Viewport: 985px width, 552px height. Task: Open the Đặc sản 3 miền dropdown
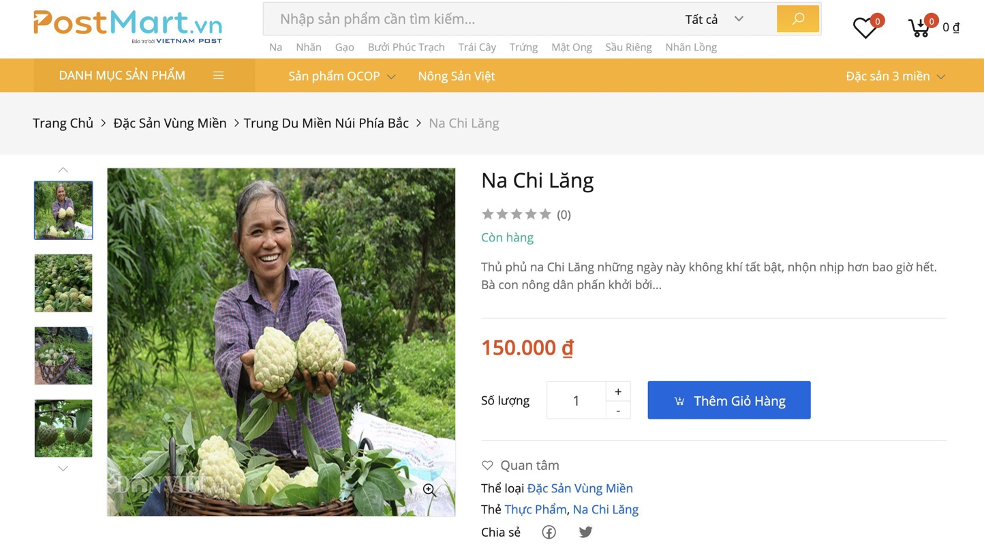895,76
